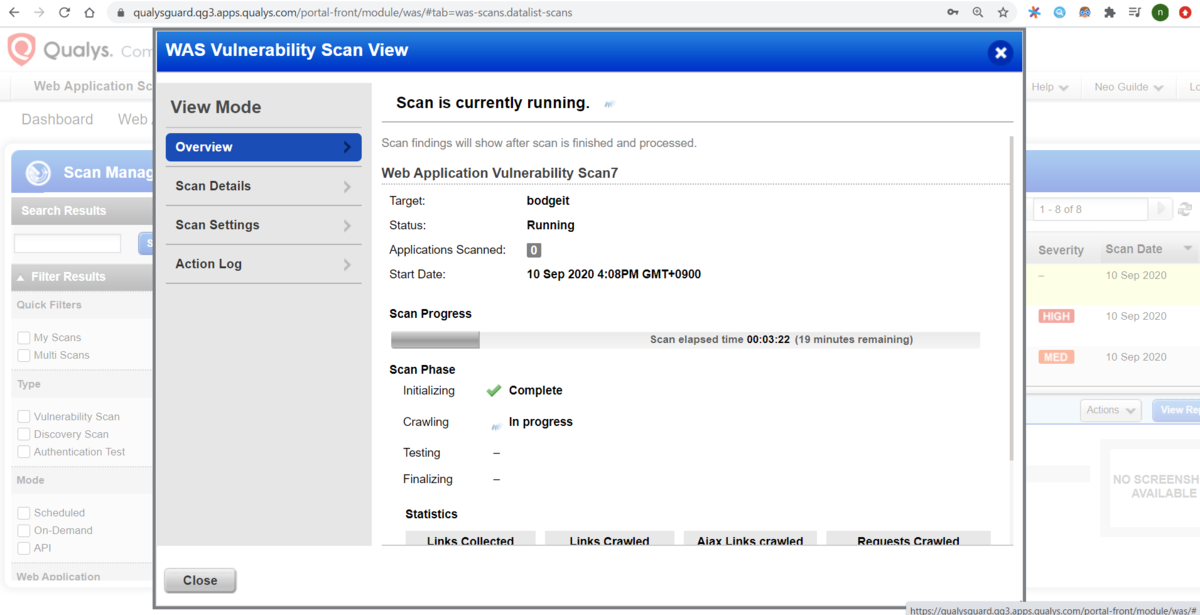Open the Extensions puzzle menu

pyautogui.click(x=1110, y=13)
